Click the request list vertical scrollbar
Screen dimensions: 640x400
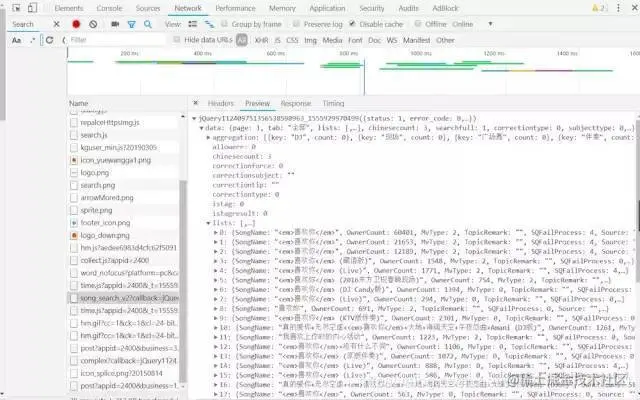[183, 282]
